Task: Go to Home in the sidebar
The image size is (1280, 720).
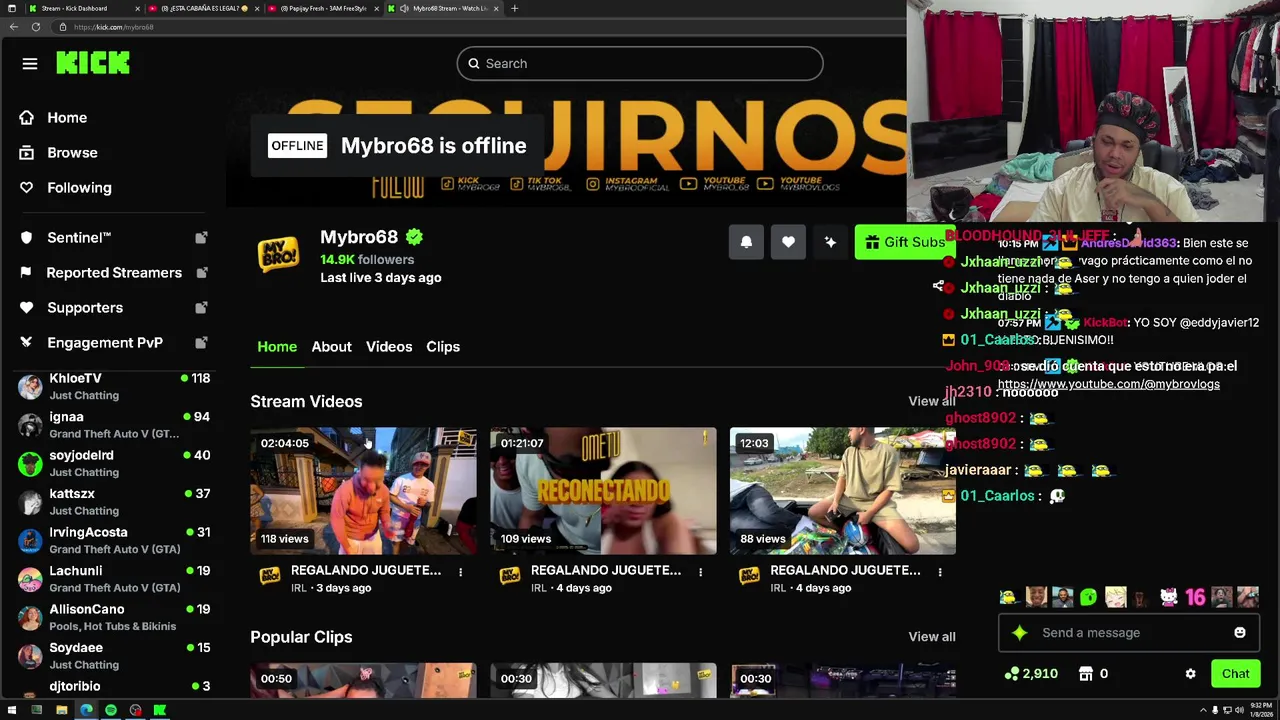Action: [x=67, y=118]
